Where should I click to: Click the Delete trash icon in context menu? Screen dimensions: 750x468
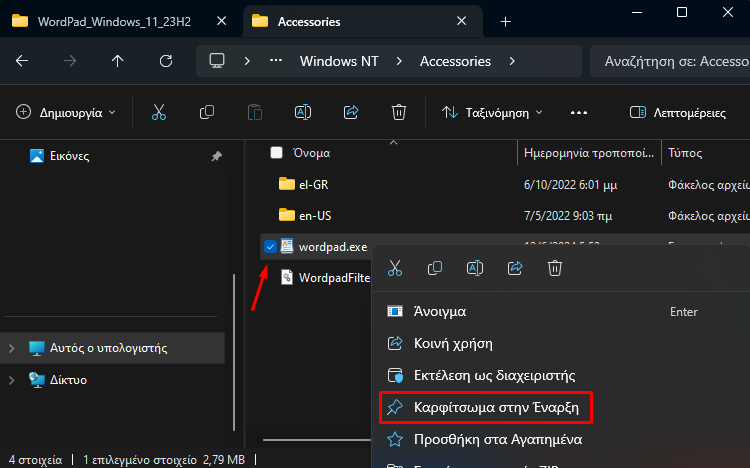555,268
